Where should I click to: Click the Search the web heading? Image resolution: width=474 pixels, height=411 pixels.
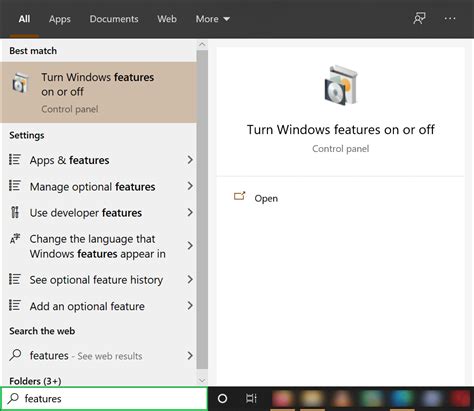coord(42,331)
